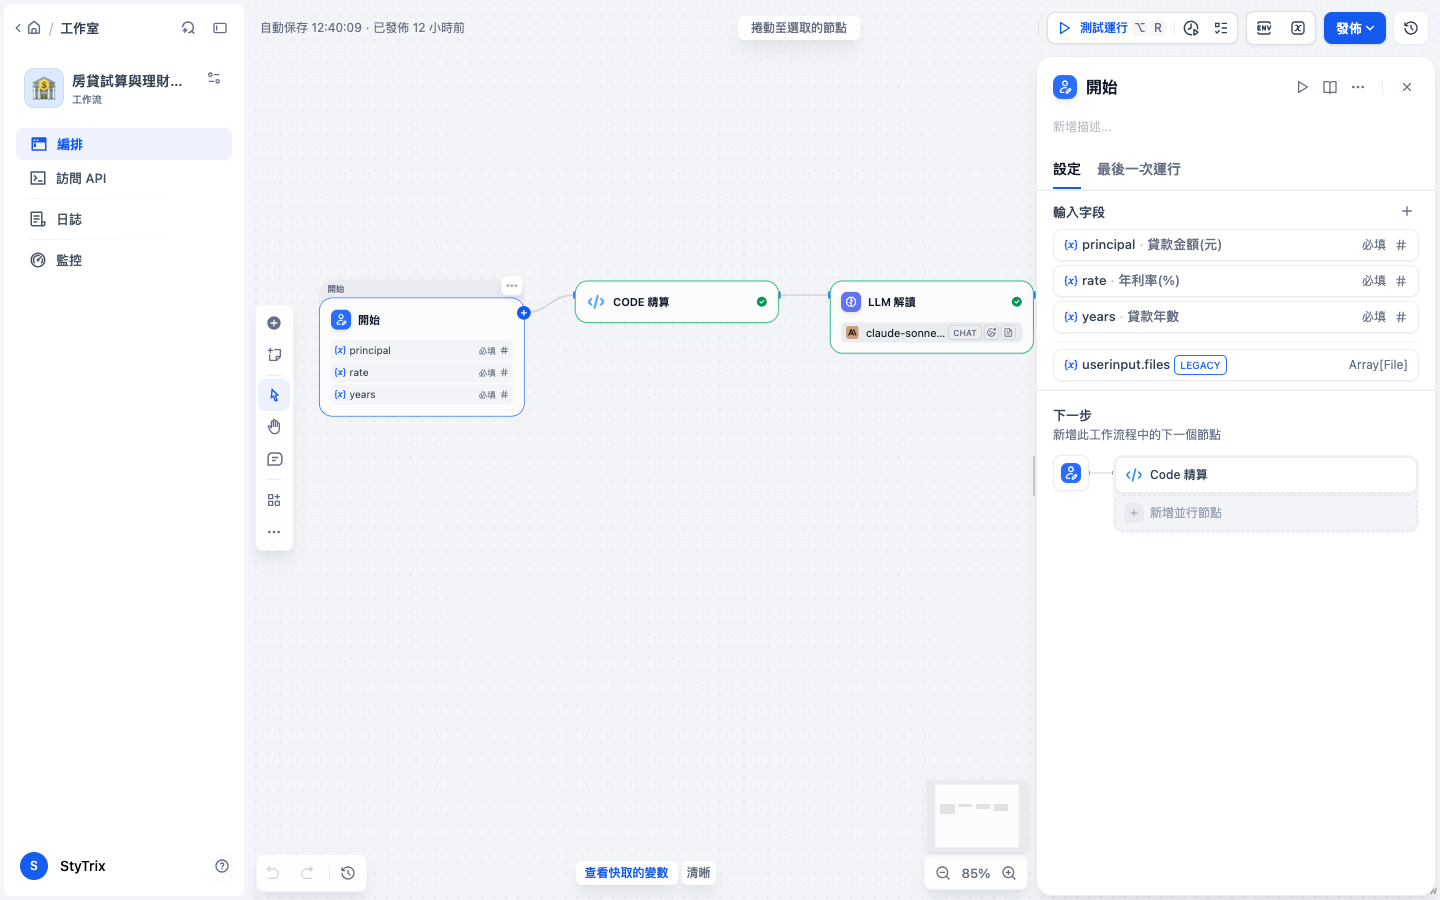Switch to the 最後一次運行 tab
The width and height of the screenshot is (1440, 900).
[x=1138, y=169]
